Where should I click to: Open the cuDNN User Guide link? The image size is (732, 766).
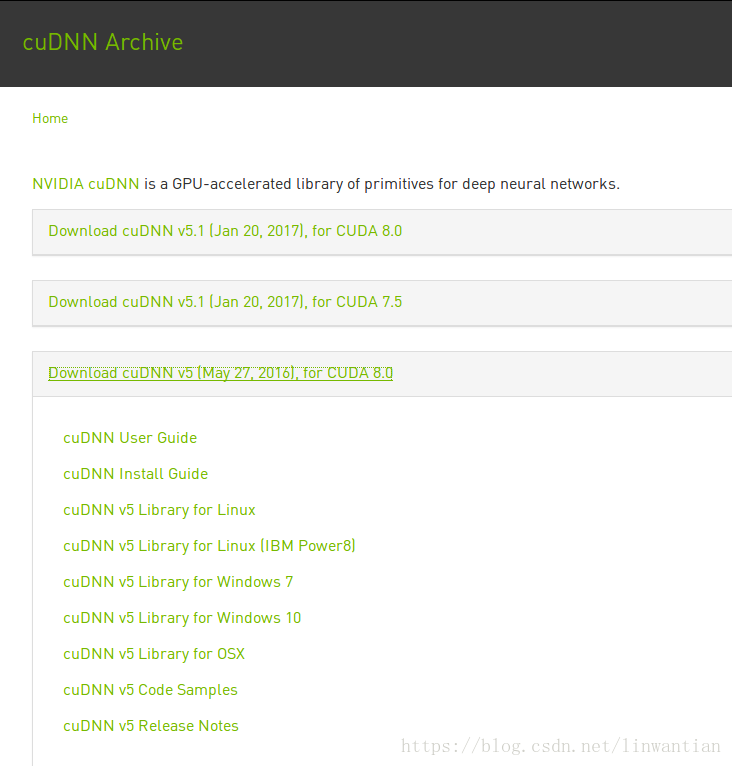[130, 438]
